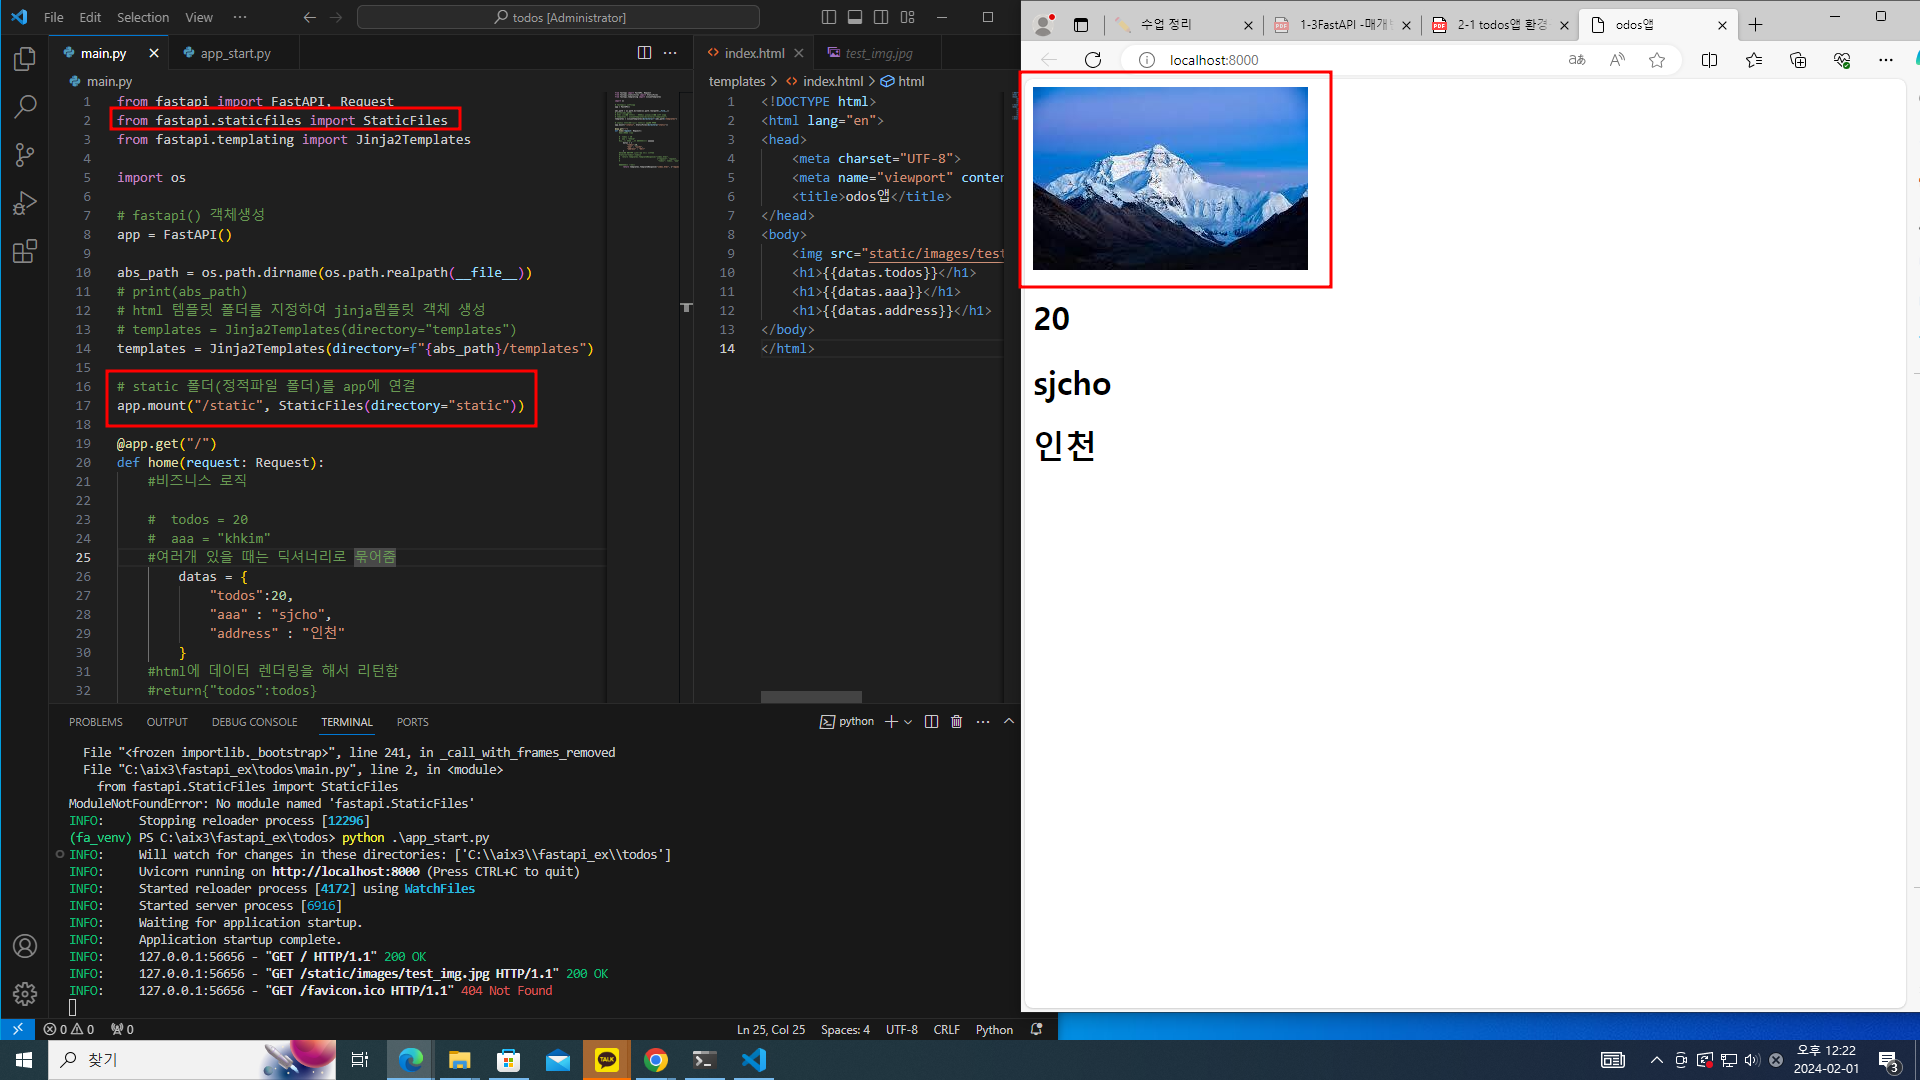Toggle the primary side bar layout button
Screen dimensions: 1920x1080
pyautogui.click(x=829, y=17)
